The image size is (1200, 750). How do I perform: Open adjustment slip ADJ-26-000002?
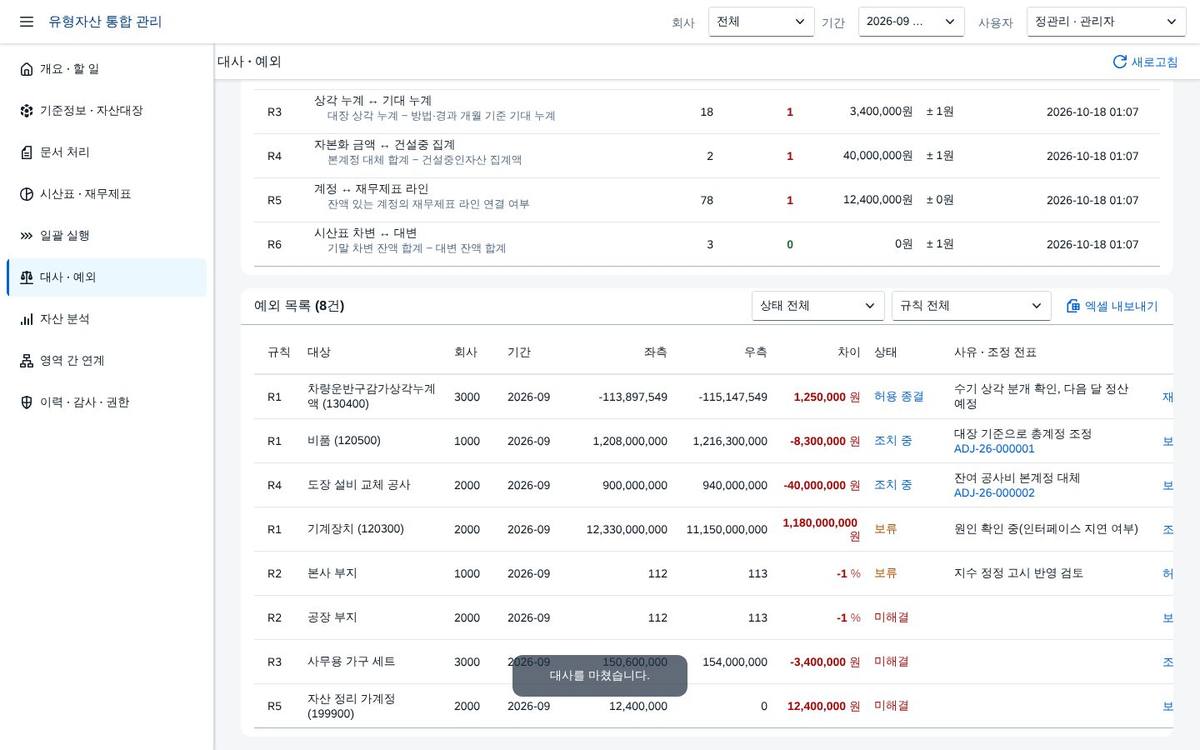pyautogui.click(x=994, y=493)
